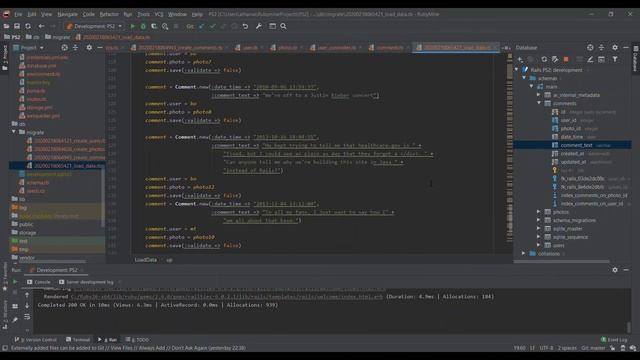Click the Database refresh icon
Screen dimensions: 640x360
[544, 60]
